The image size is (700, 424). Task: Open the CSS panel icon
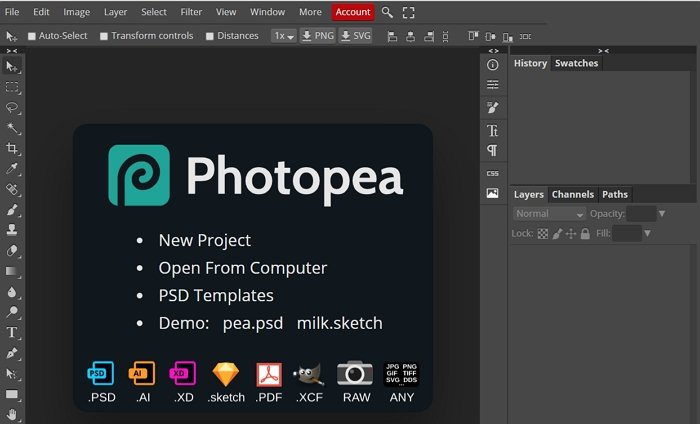pos(492,173)
